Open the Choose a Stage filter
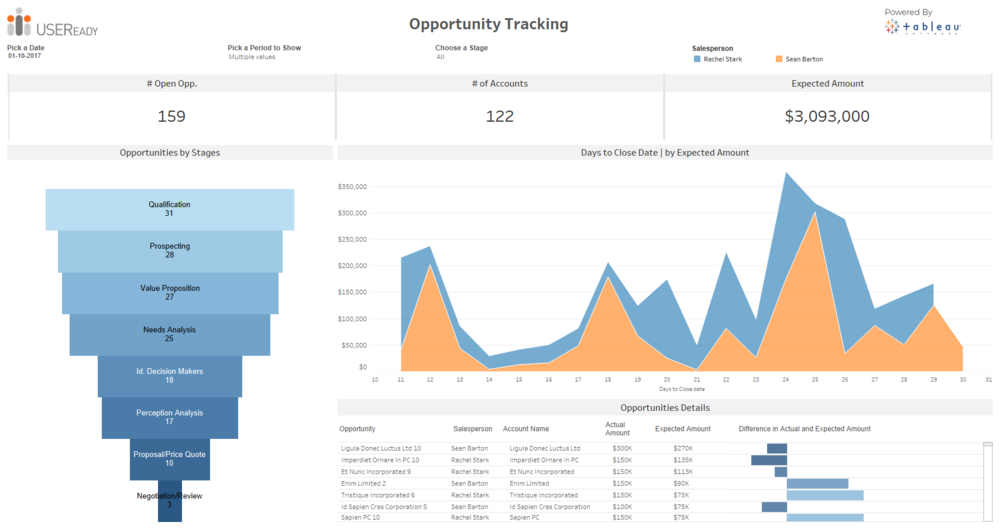This screenshot has width=1000, height=529. 441,57
